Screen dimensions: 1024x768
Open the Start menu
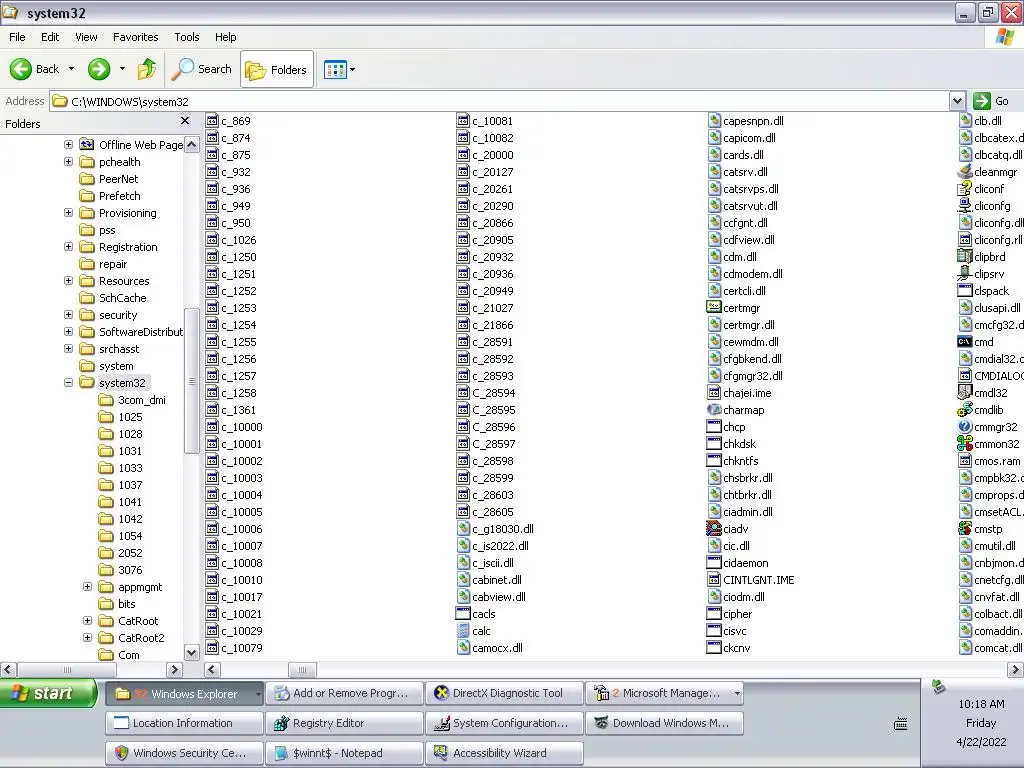[48, 693]
